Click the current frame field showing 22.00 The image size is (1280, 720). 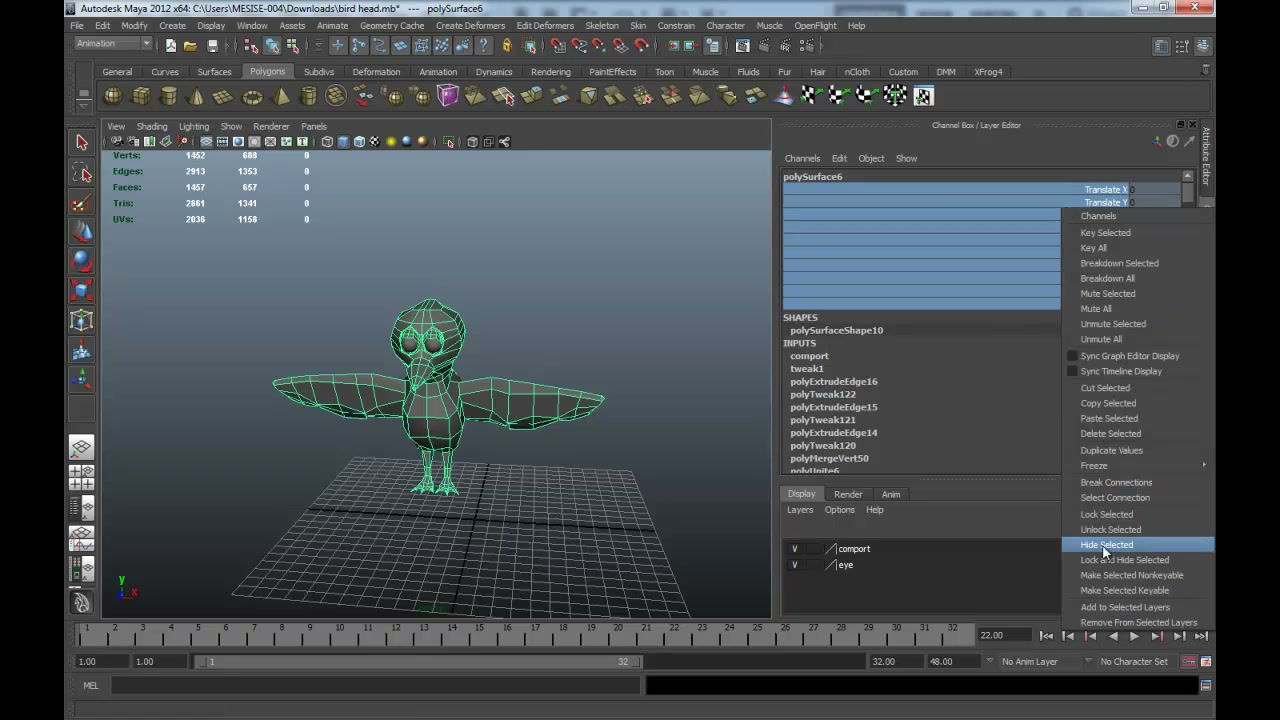click(x=1004, y=635)
